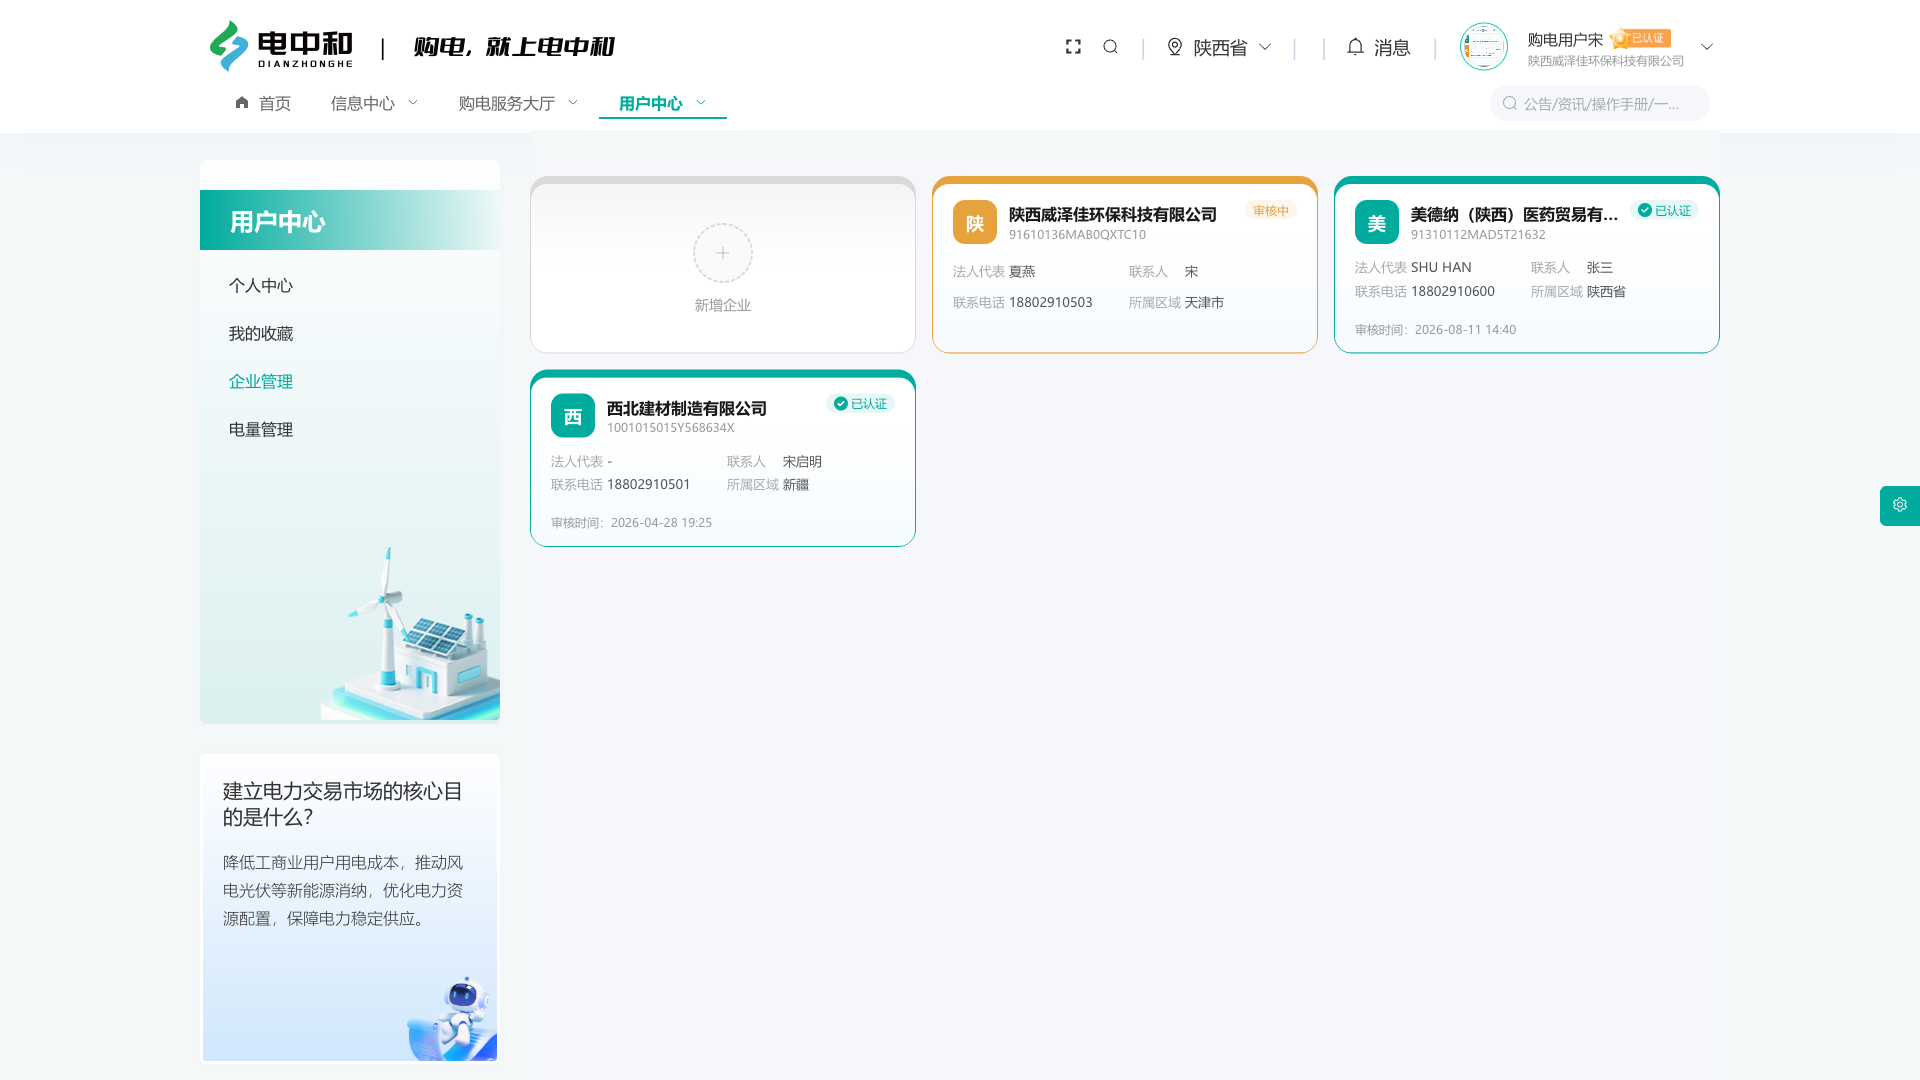Open notifications bell icon
Screen dimensions: 1920x1080
1355,47
